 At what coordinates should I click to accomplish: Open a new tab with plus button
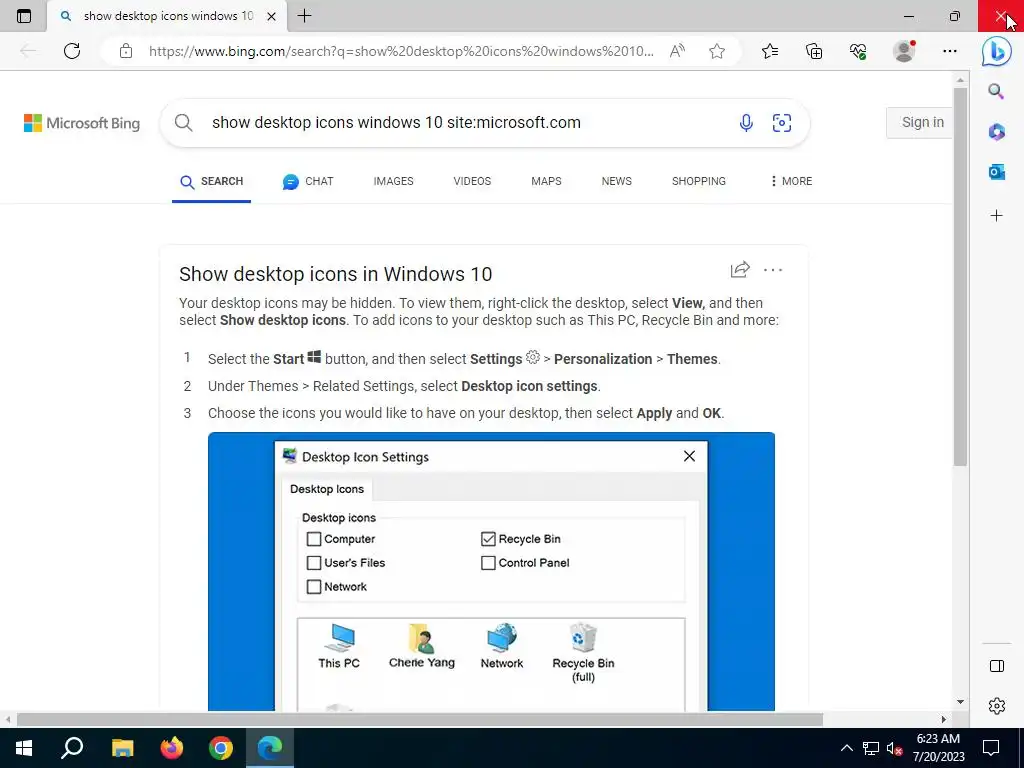coord(304,16)
